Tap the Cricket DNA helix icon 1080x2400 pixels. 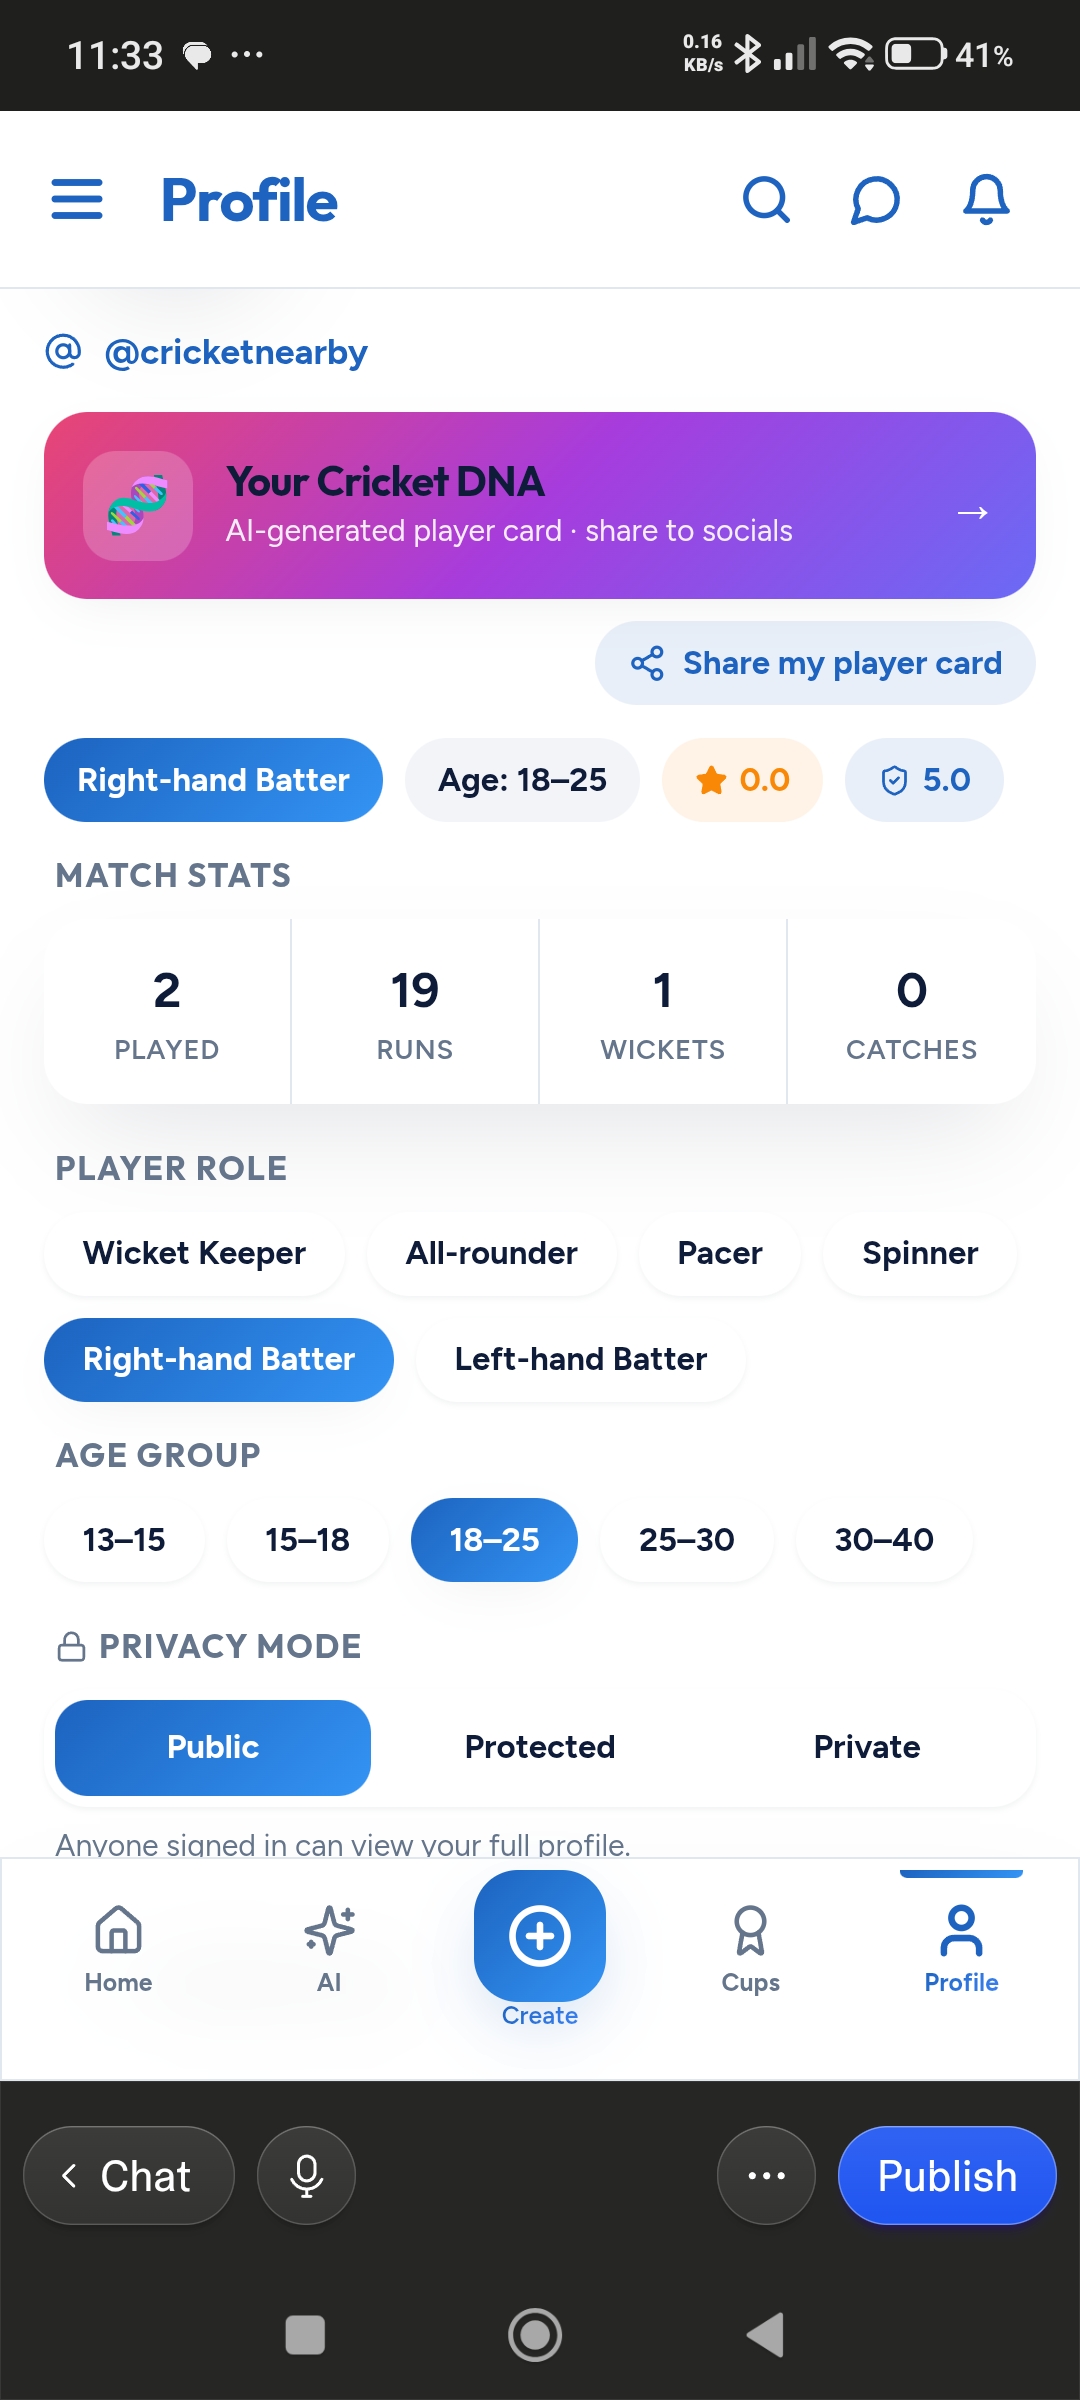138,506
